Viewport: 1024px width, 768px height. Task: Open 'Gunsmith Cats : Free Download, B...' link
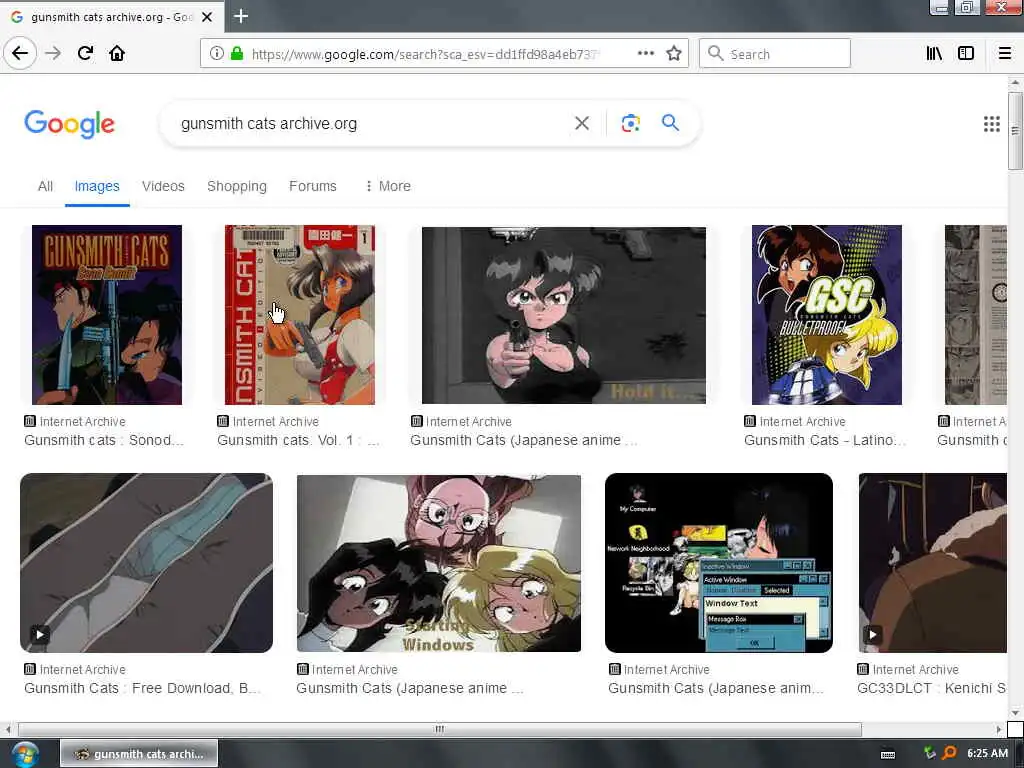[142, 688]
